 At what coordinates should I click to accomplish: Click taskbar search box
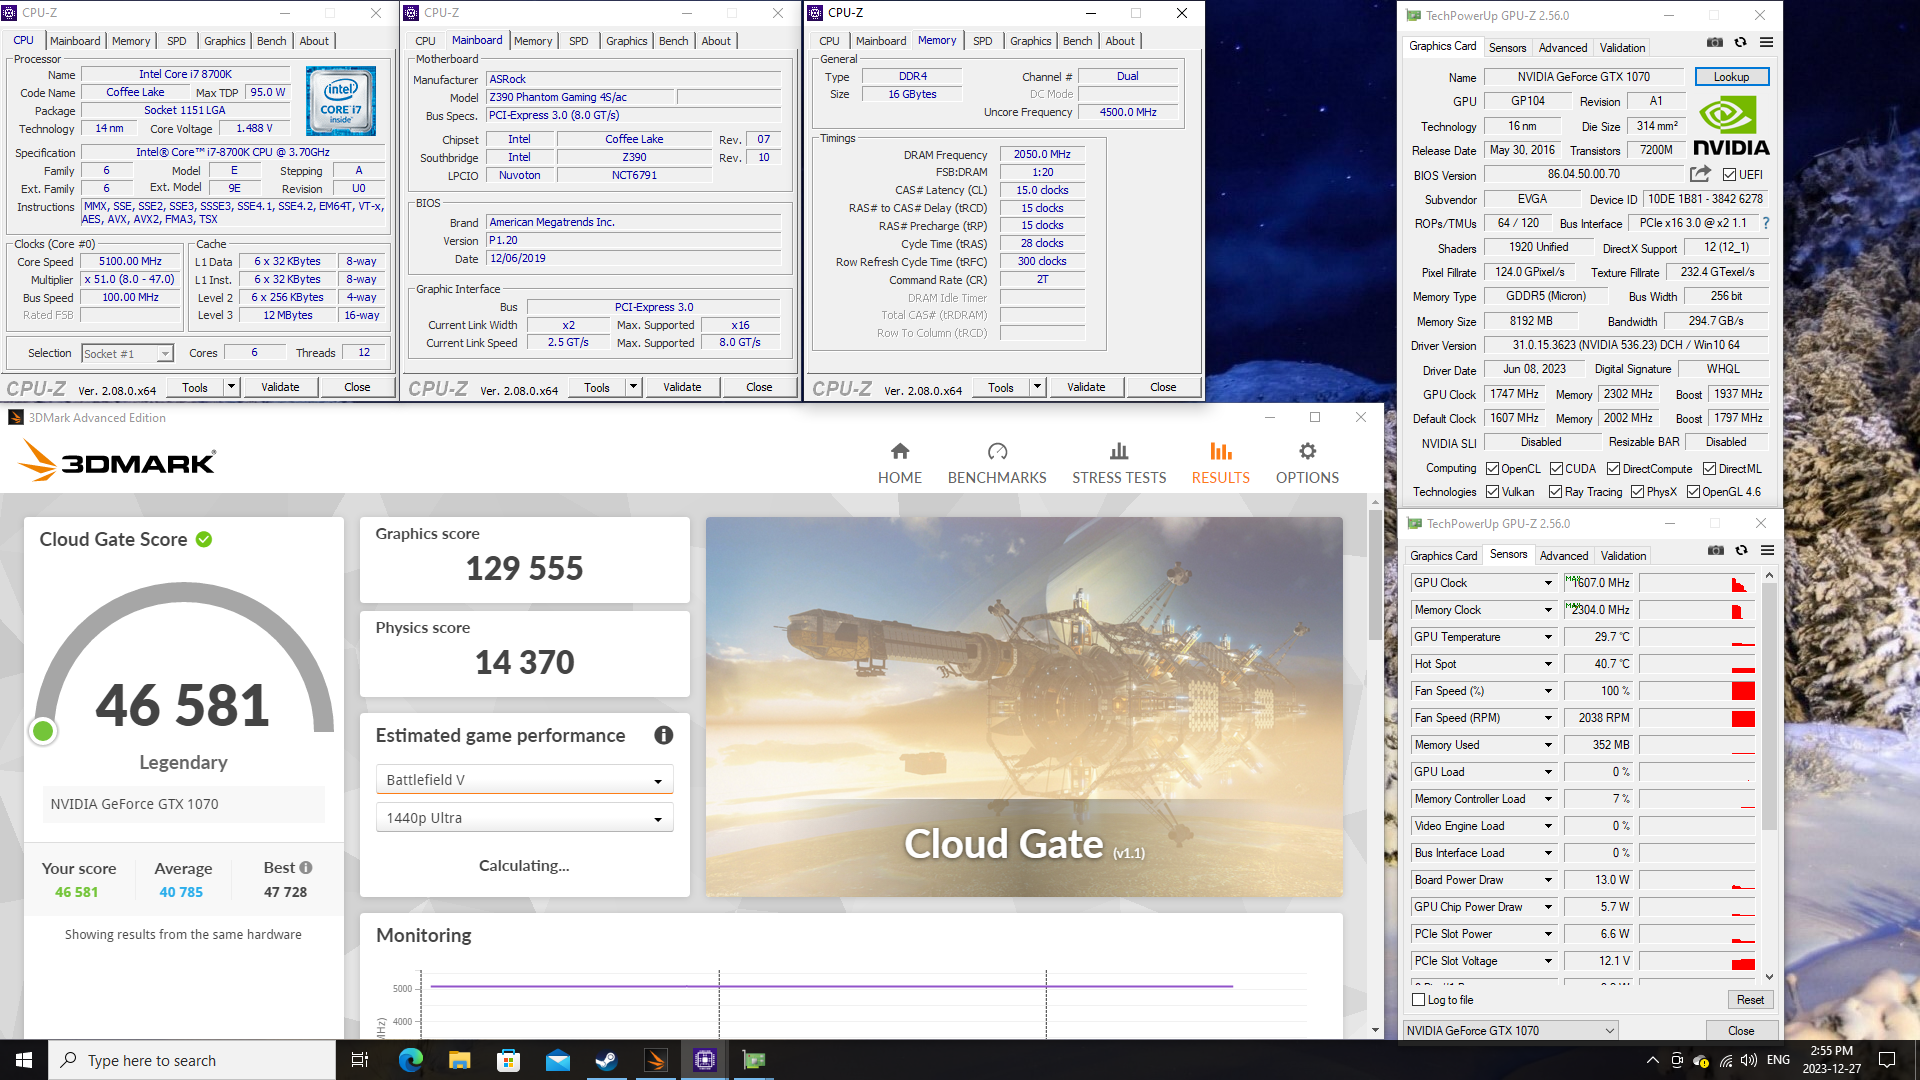192,1060
